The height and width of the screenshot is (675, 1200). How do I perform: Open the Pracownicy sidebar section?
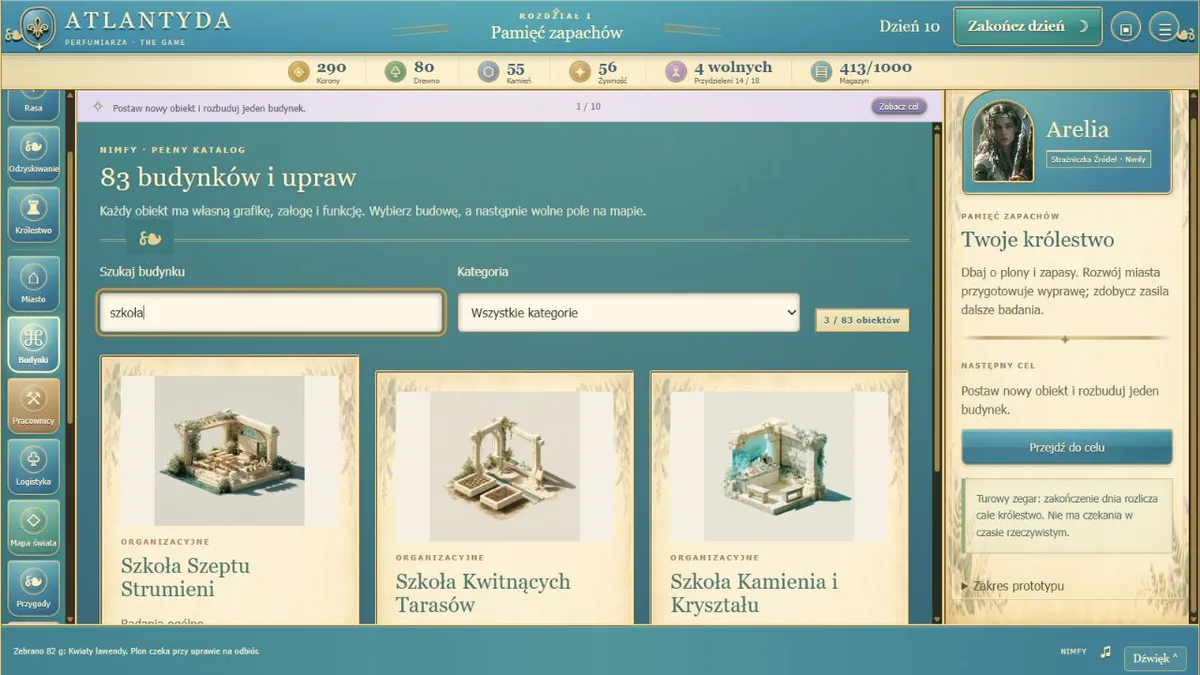pos(33,406)
